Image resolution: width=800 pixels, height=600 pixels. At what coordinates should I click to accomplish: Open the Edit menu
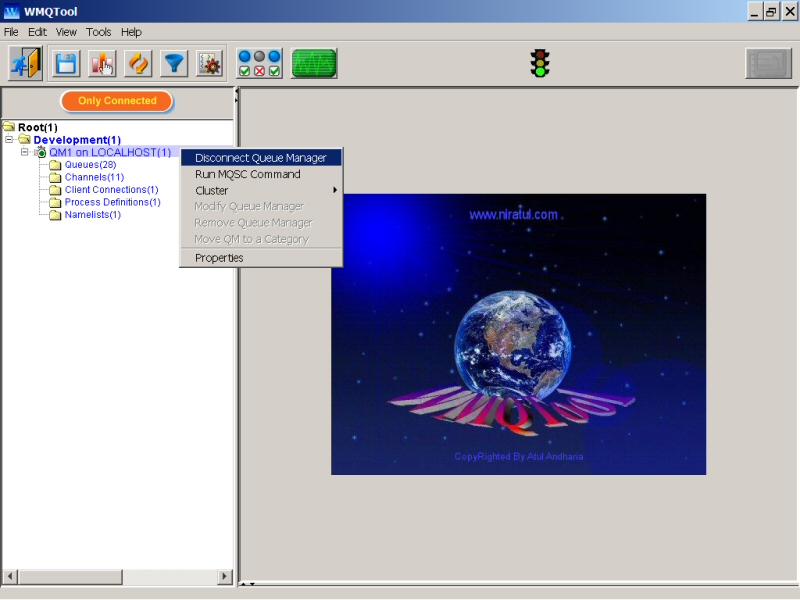(x=37, y=32)
